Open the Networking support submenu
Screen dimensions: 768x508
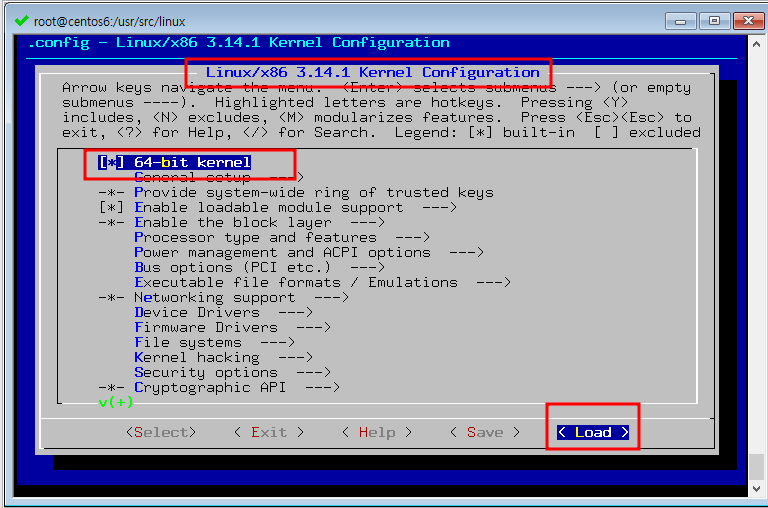coord(241,297)
